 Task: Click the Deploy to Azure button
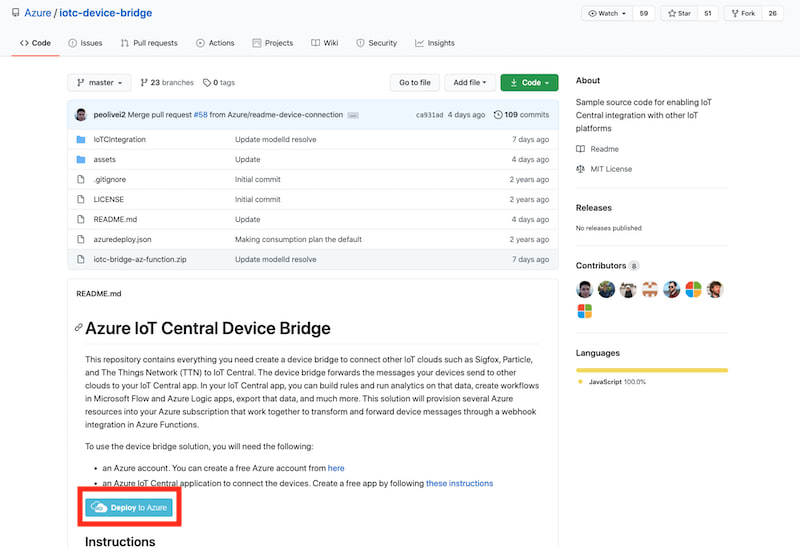(129, 508)
